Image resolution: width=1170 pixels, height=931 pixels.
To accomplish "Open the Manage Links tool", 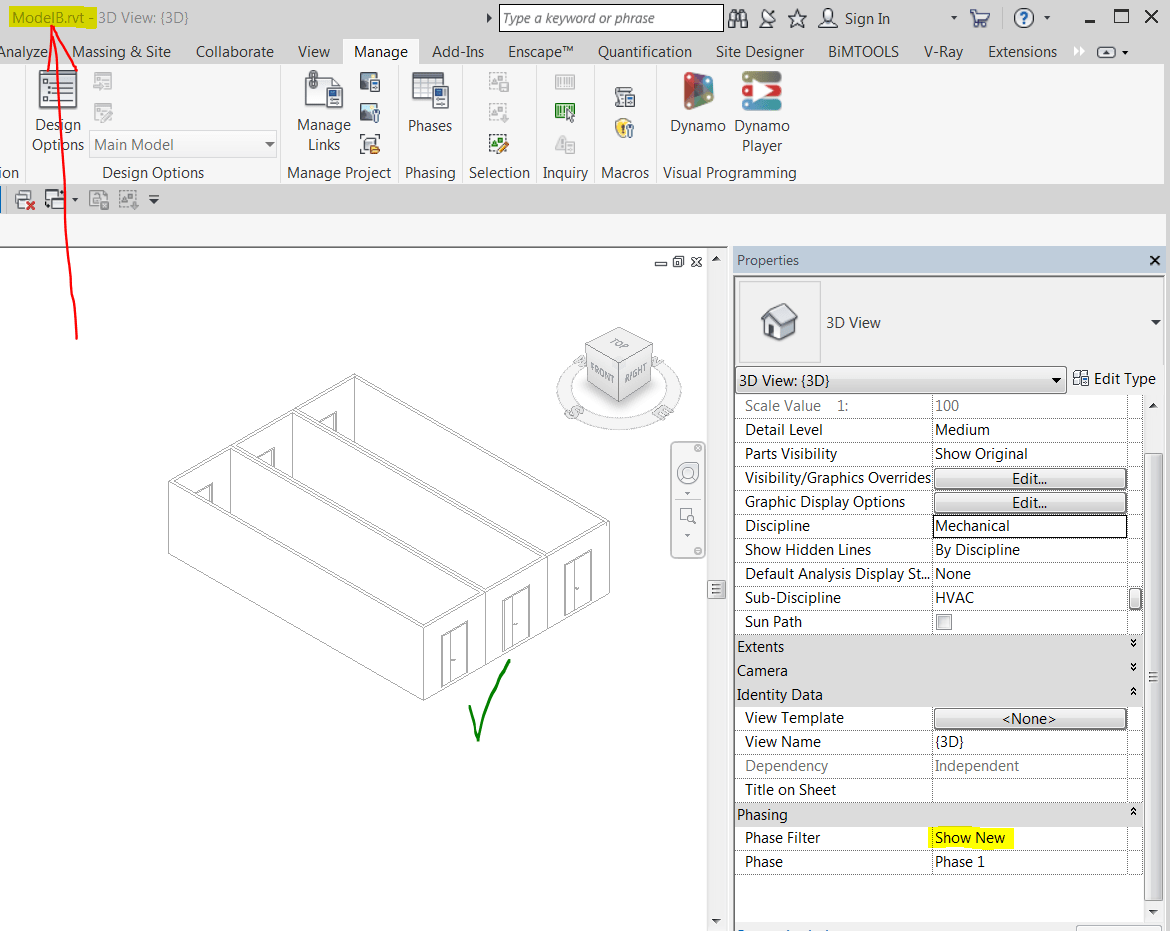I will click(x=323, y=110).
